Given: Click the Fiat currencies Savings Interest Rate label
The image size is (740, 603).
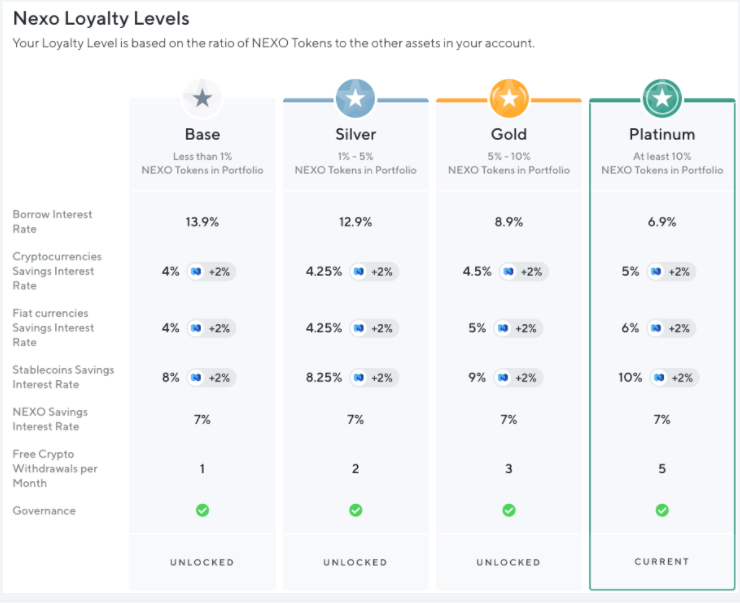Looking at the screenshot, I should pos(53,328).
